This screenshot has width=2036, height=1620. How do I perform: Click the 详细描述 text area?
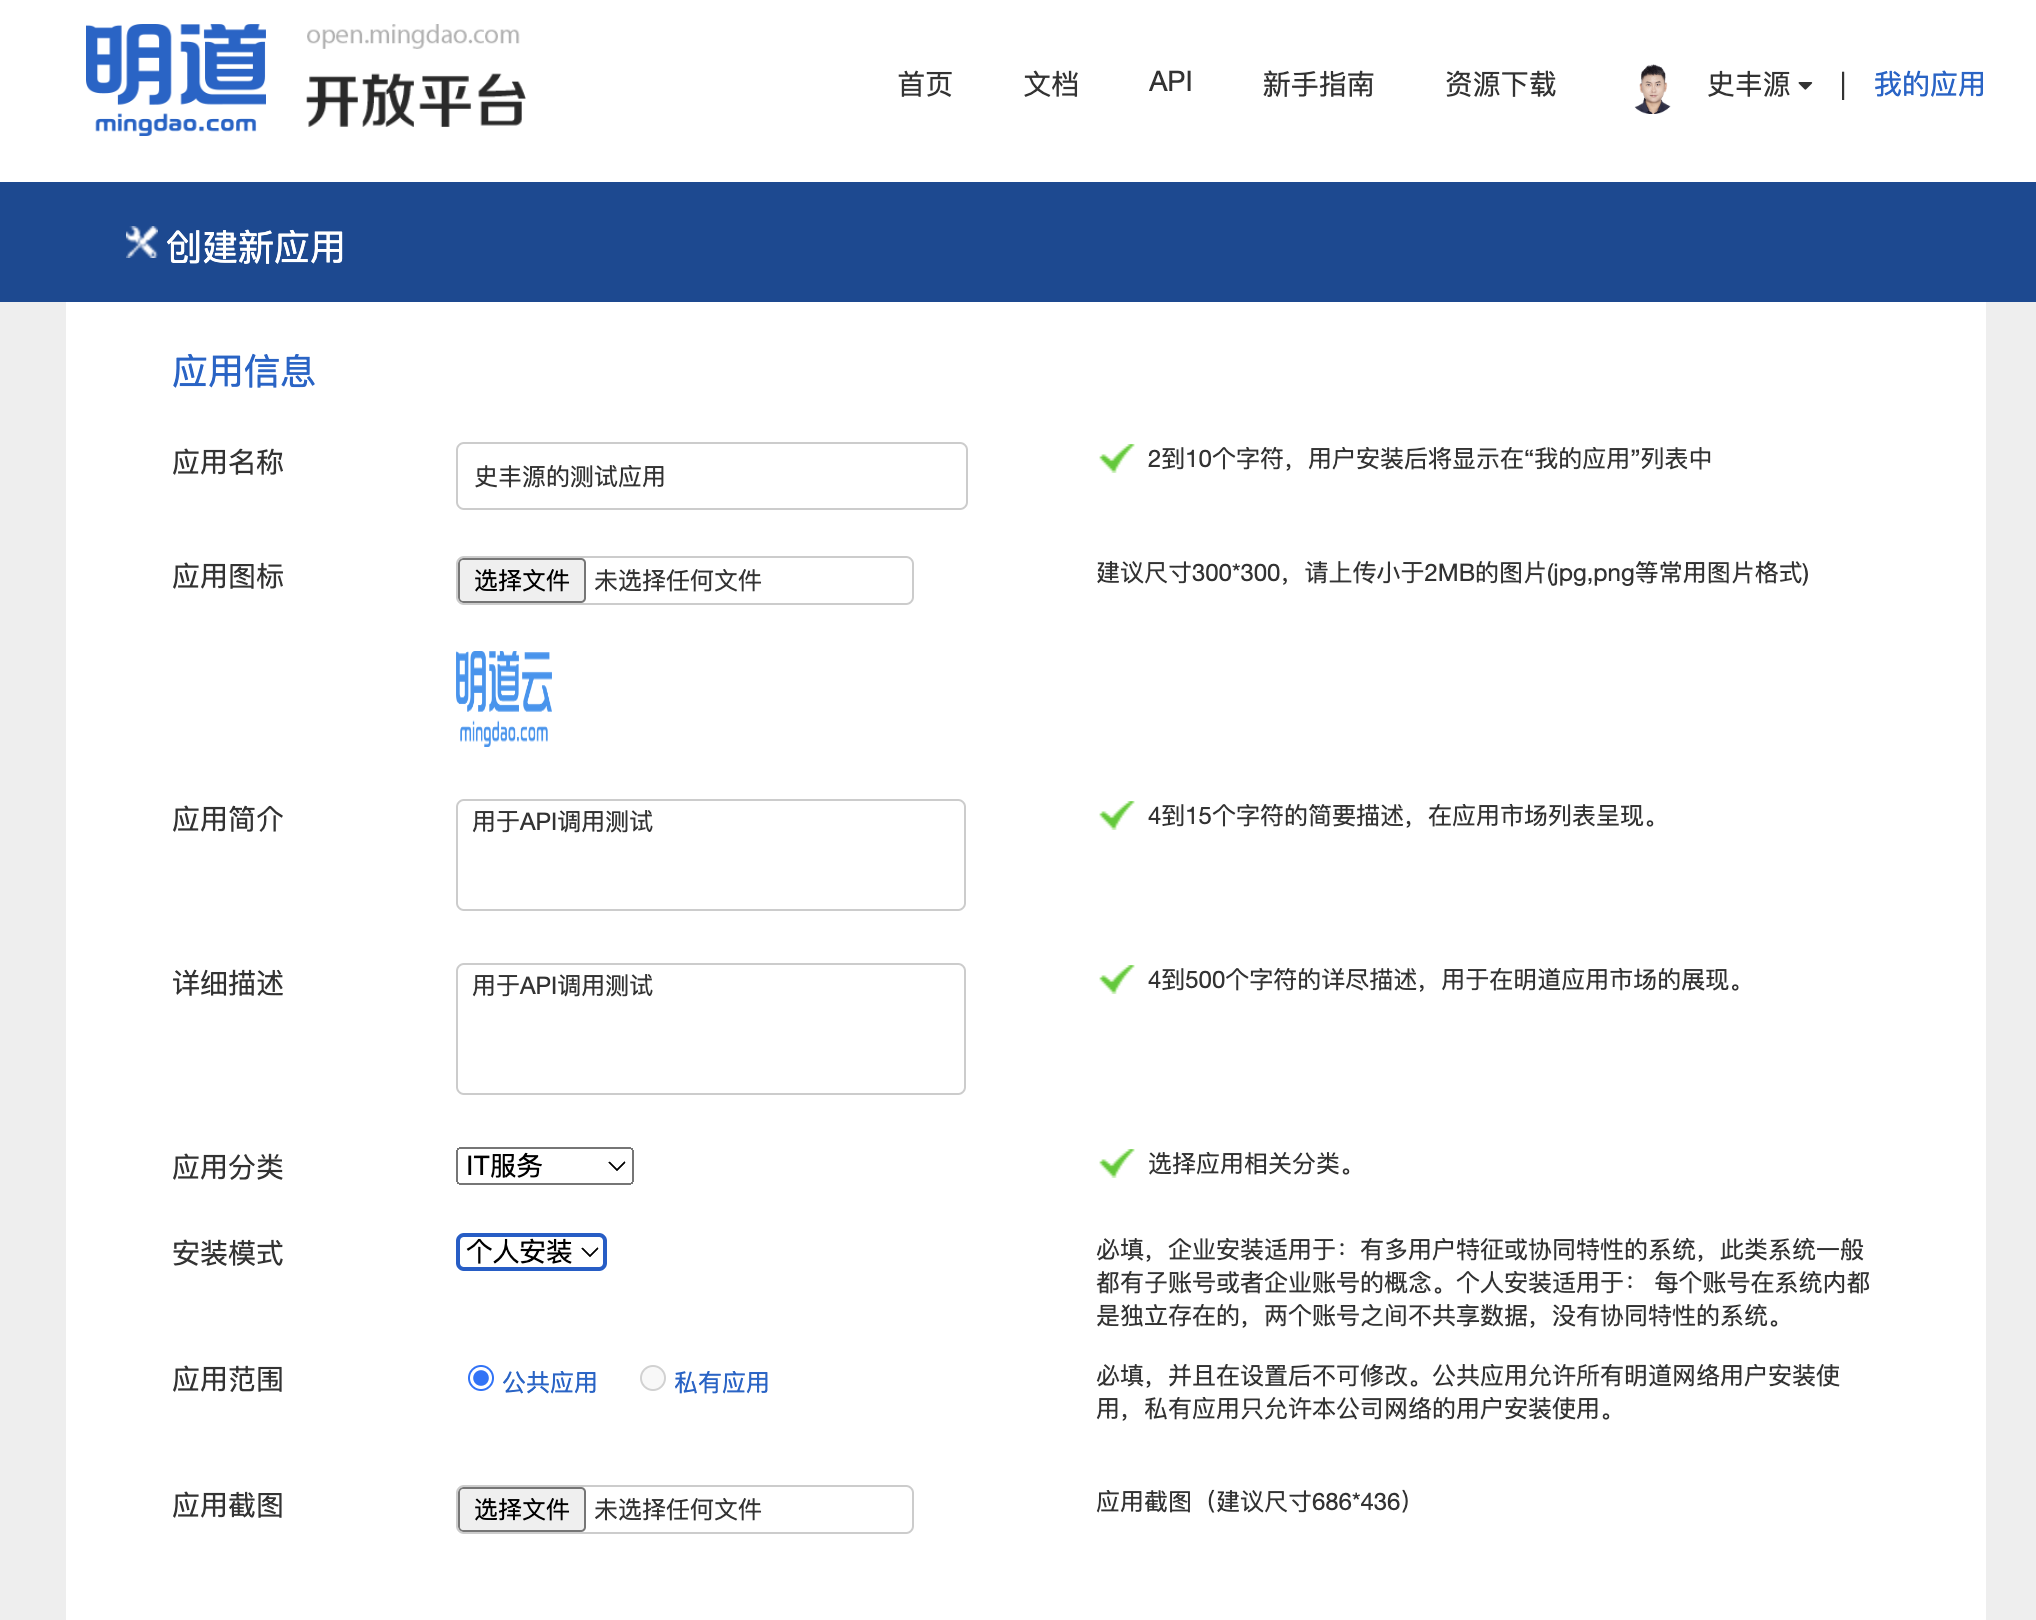point(711,1029)
